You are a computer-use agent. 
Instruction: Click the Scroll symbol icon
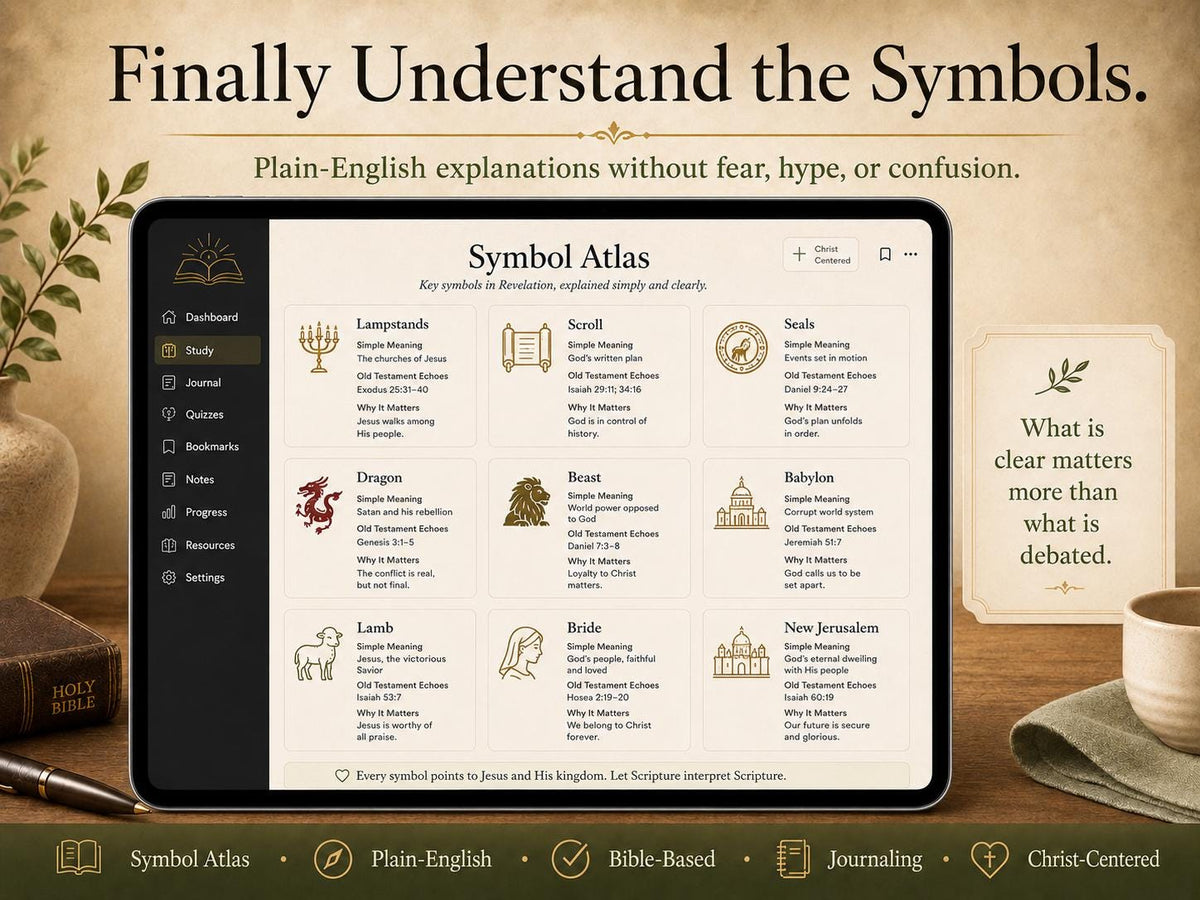click(x=526, y=347)
